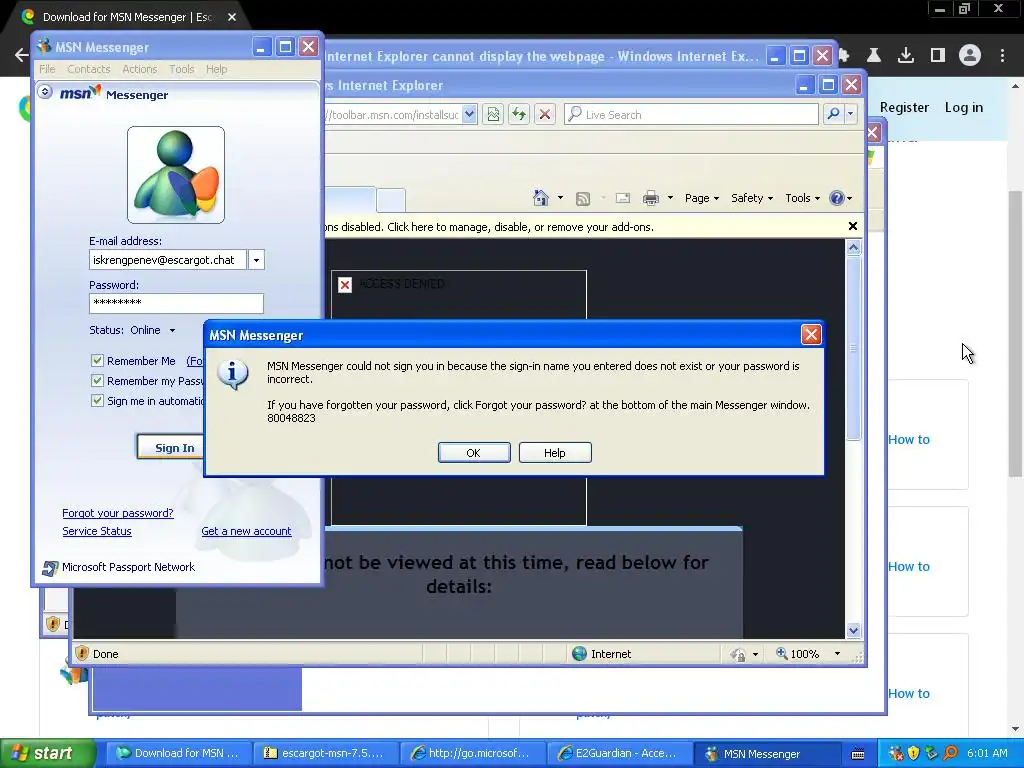Open the zoom level dropdown arrow in IE status bar
This screenshot has height=768, width=1024.
[837, 653]
